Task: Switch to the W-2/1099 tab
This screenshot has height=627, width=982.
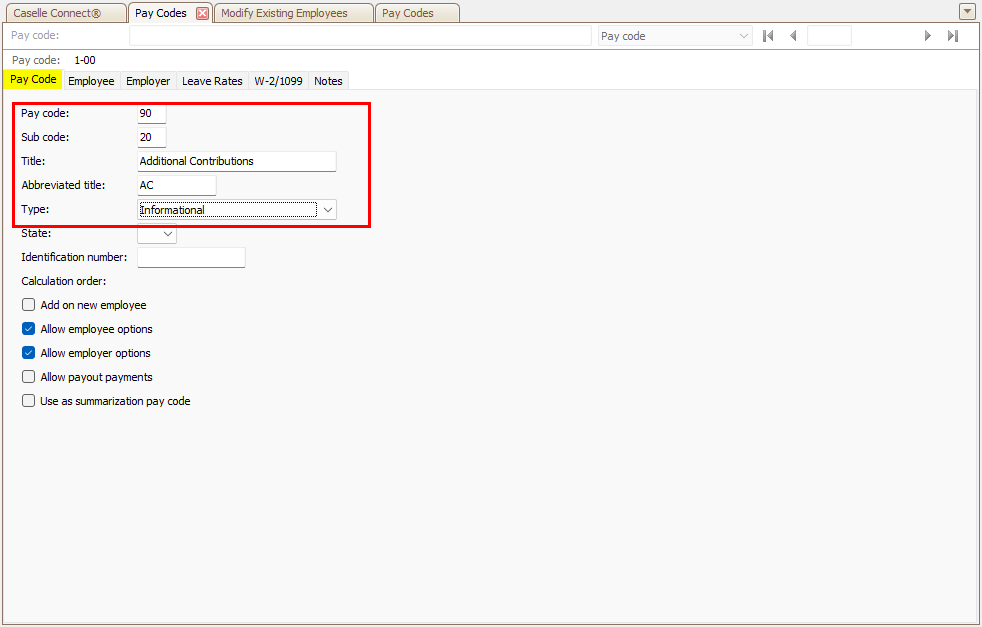Action: coord(279,81)
